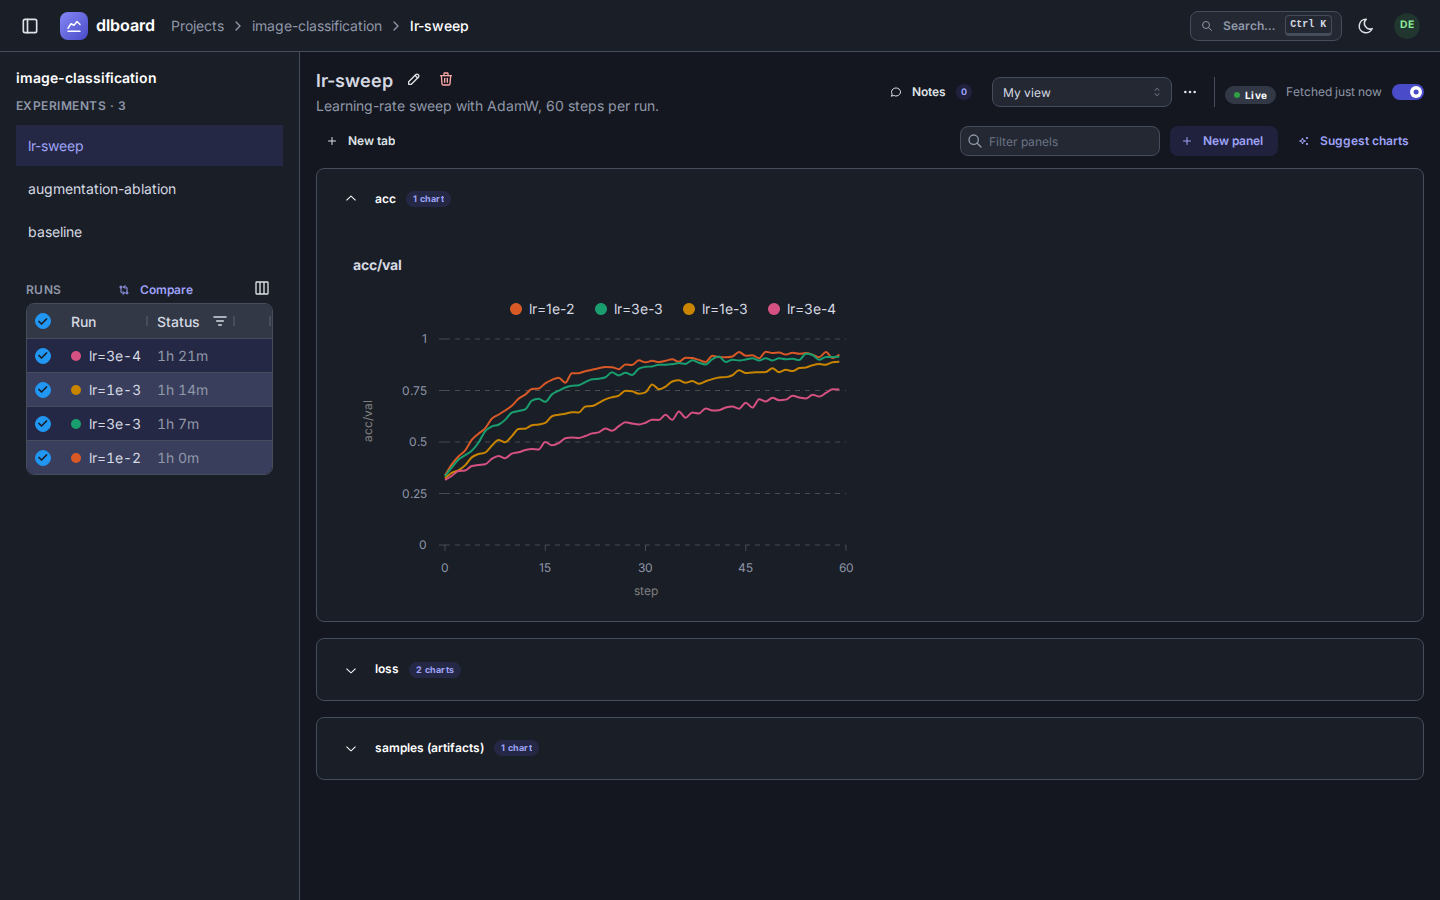Select the lr-sweep experiment in sidebar
1440x900 pixels.
point(149,146)
